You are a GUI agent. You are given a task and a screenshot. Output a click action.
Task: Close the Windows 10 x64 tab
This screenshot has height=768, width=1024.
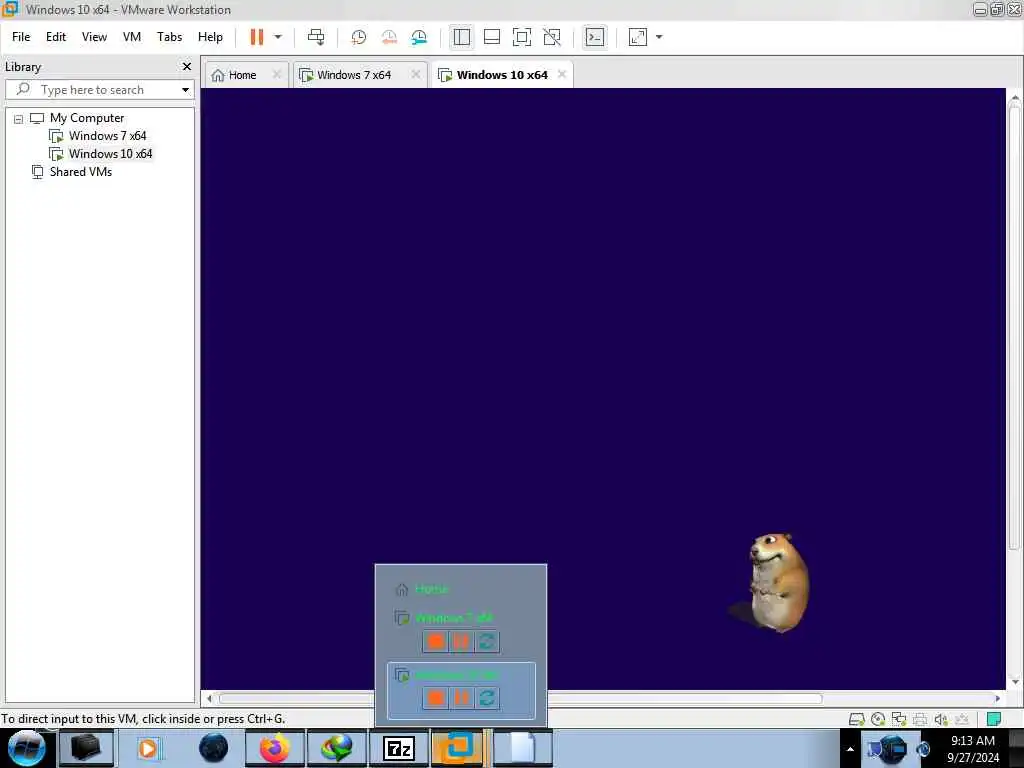click(562, 74)
